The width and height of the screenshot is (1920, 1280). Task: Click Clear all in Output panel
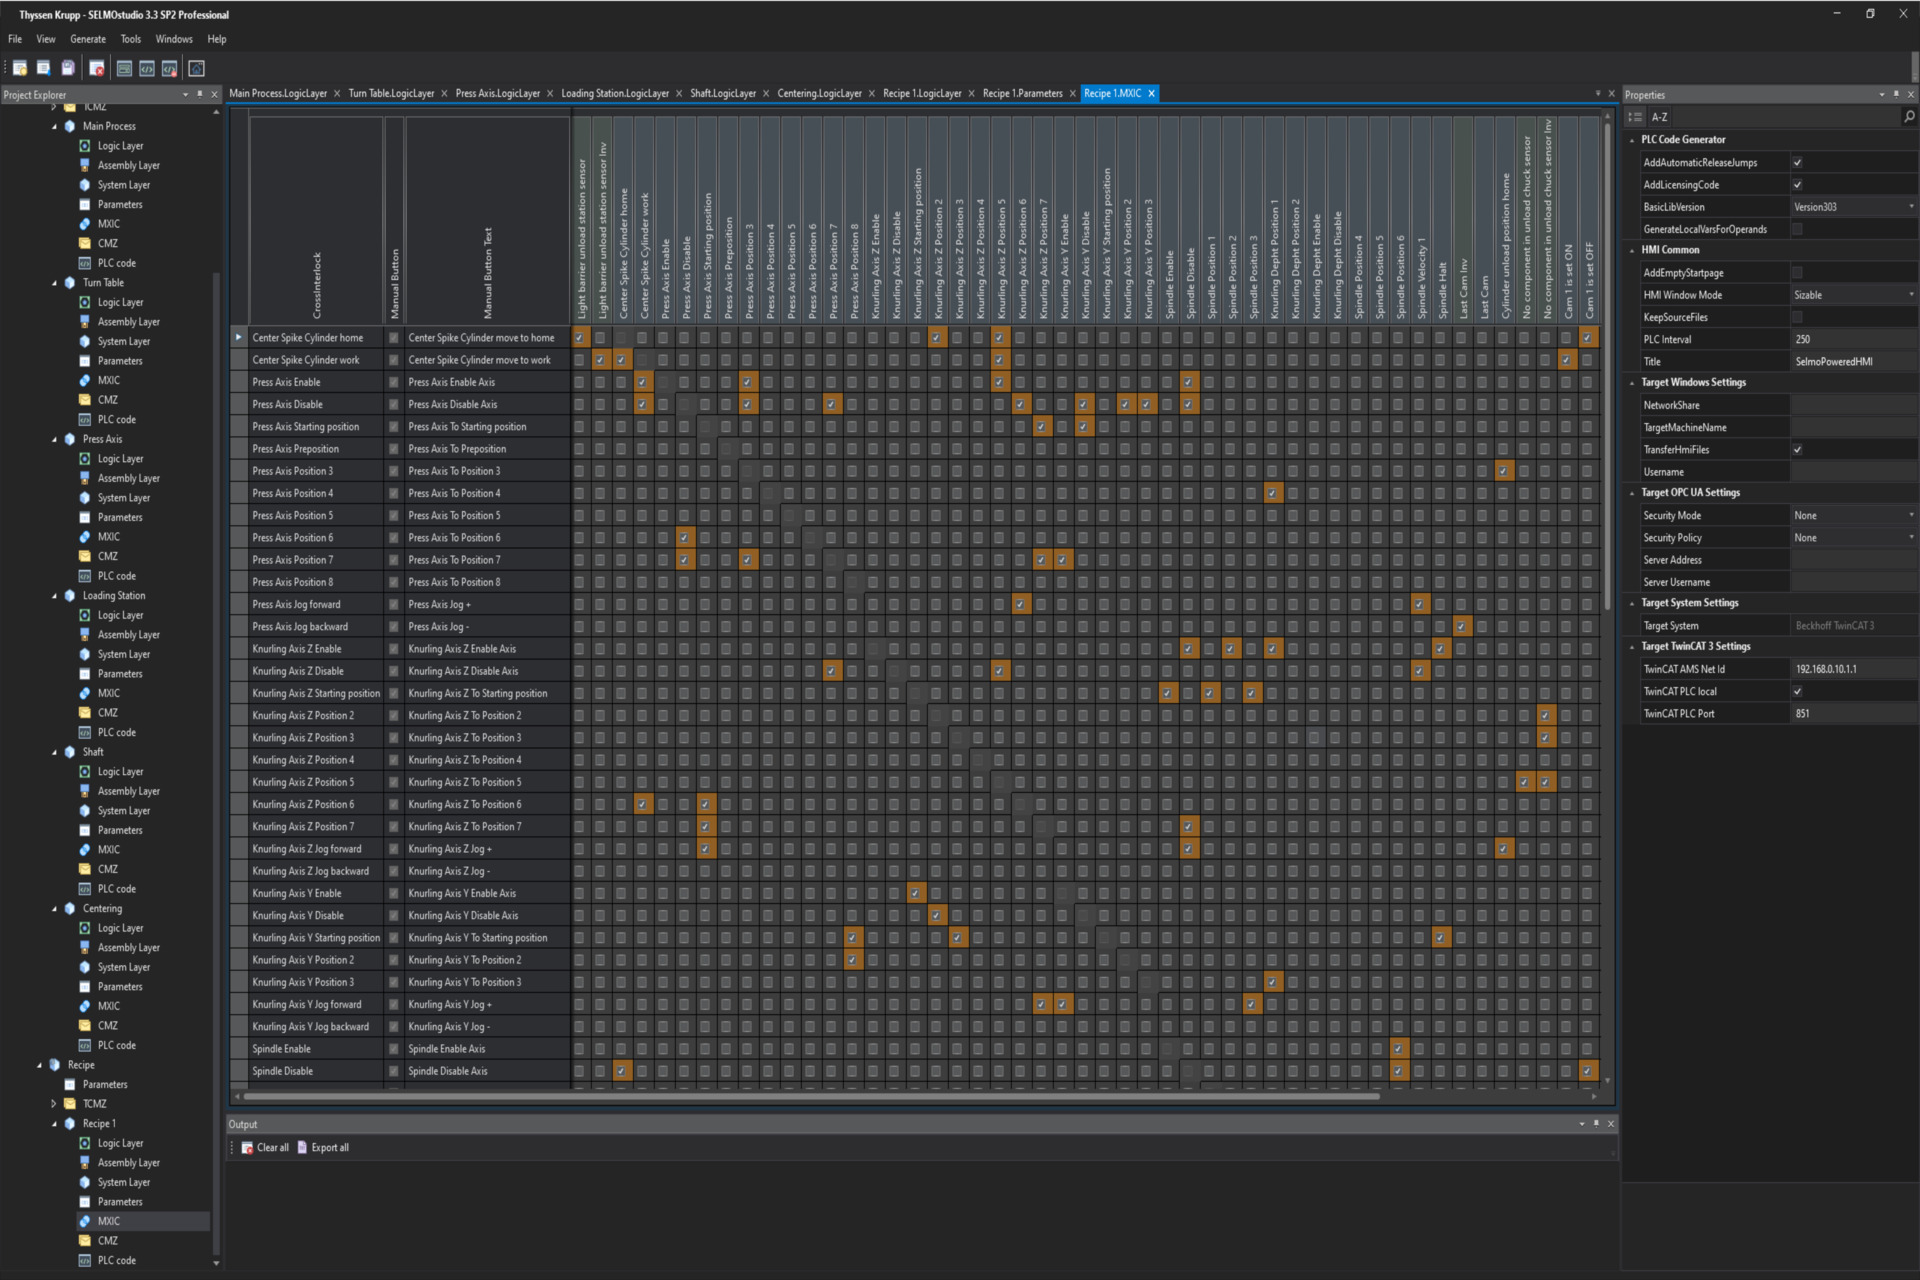269,1147
